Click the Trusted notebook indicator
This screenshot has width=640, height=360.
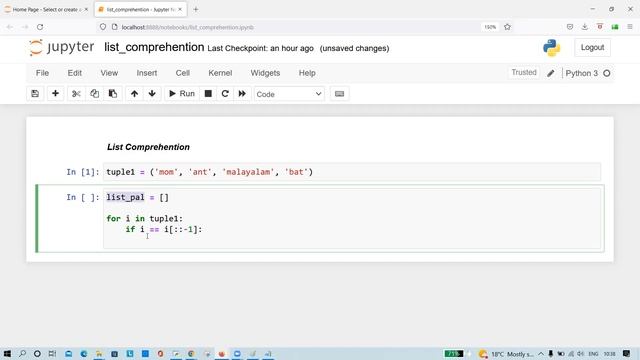click(524, 73)
